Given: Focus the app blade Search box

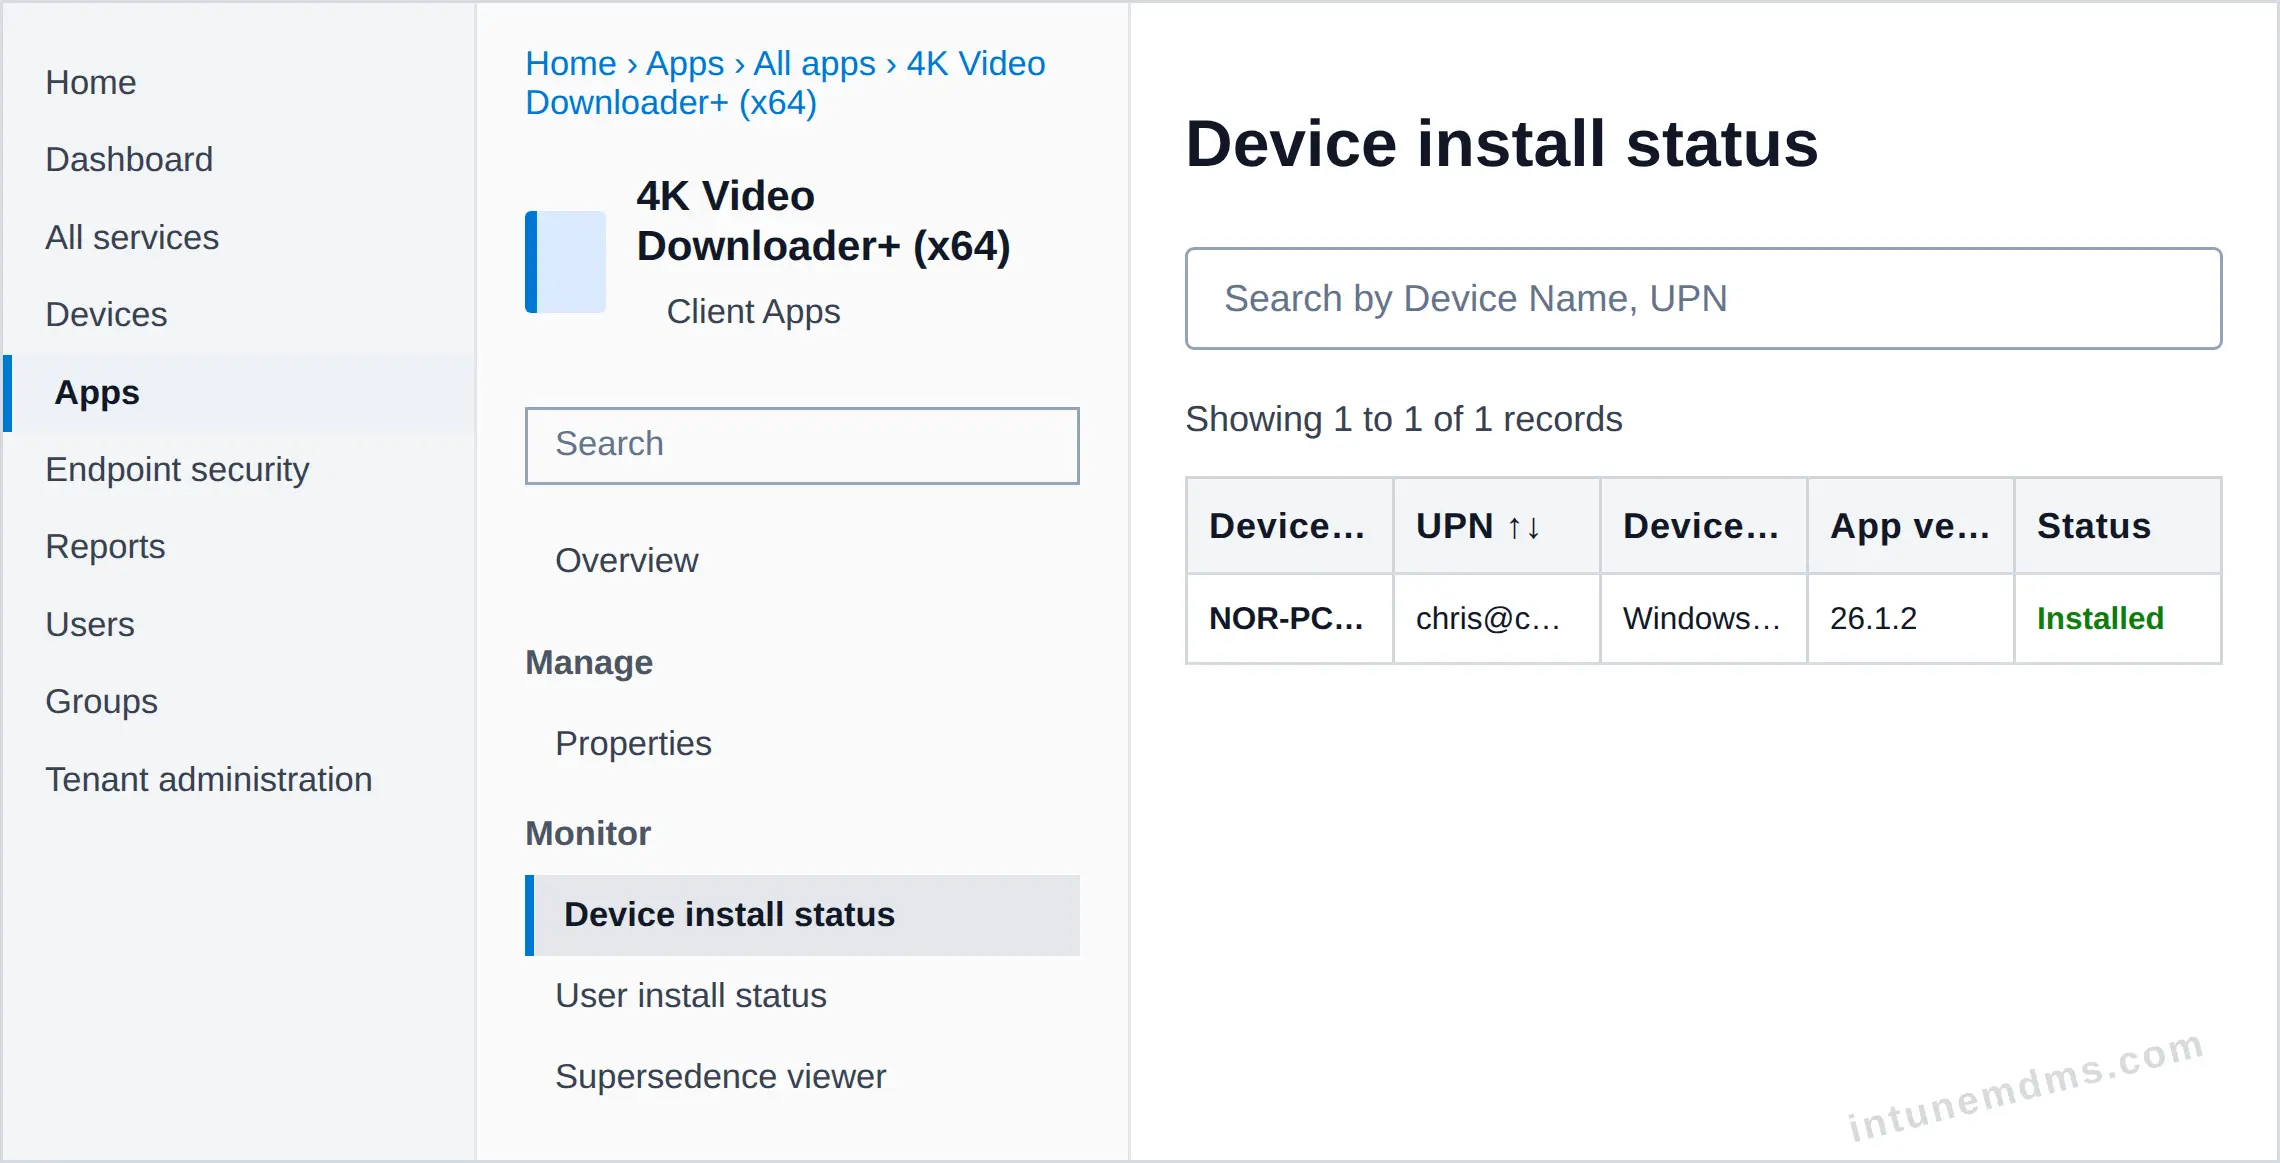Looking at the screenshot, I should (802, 445).
